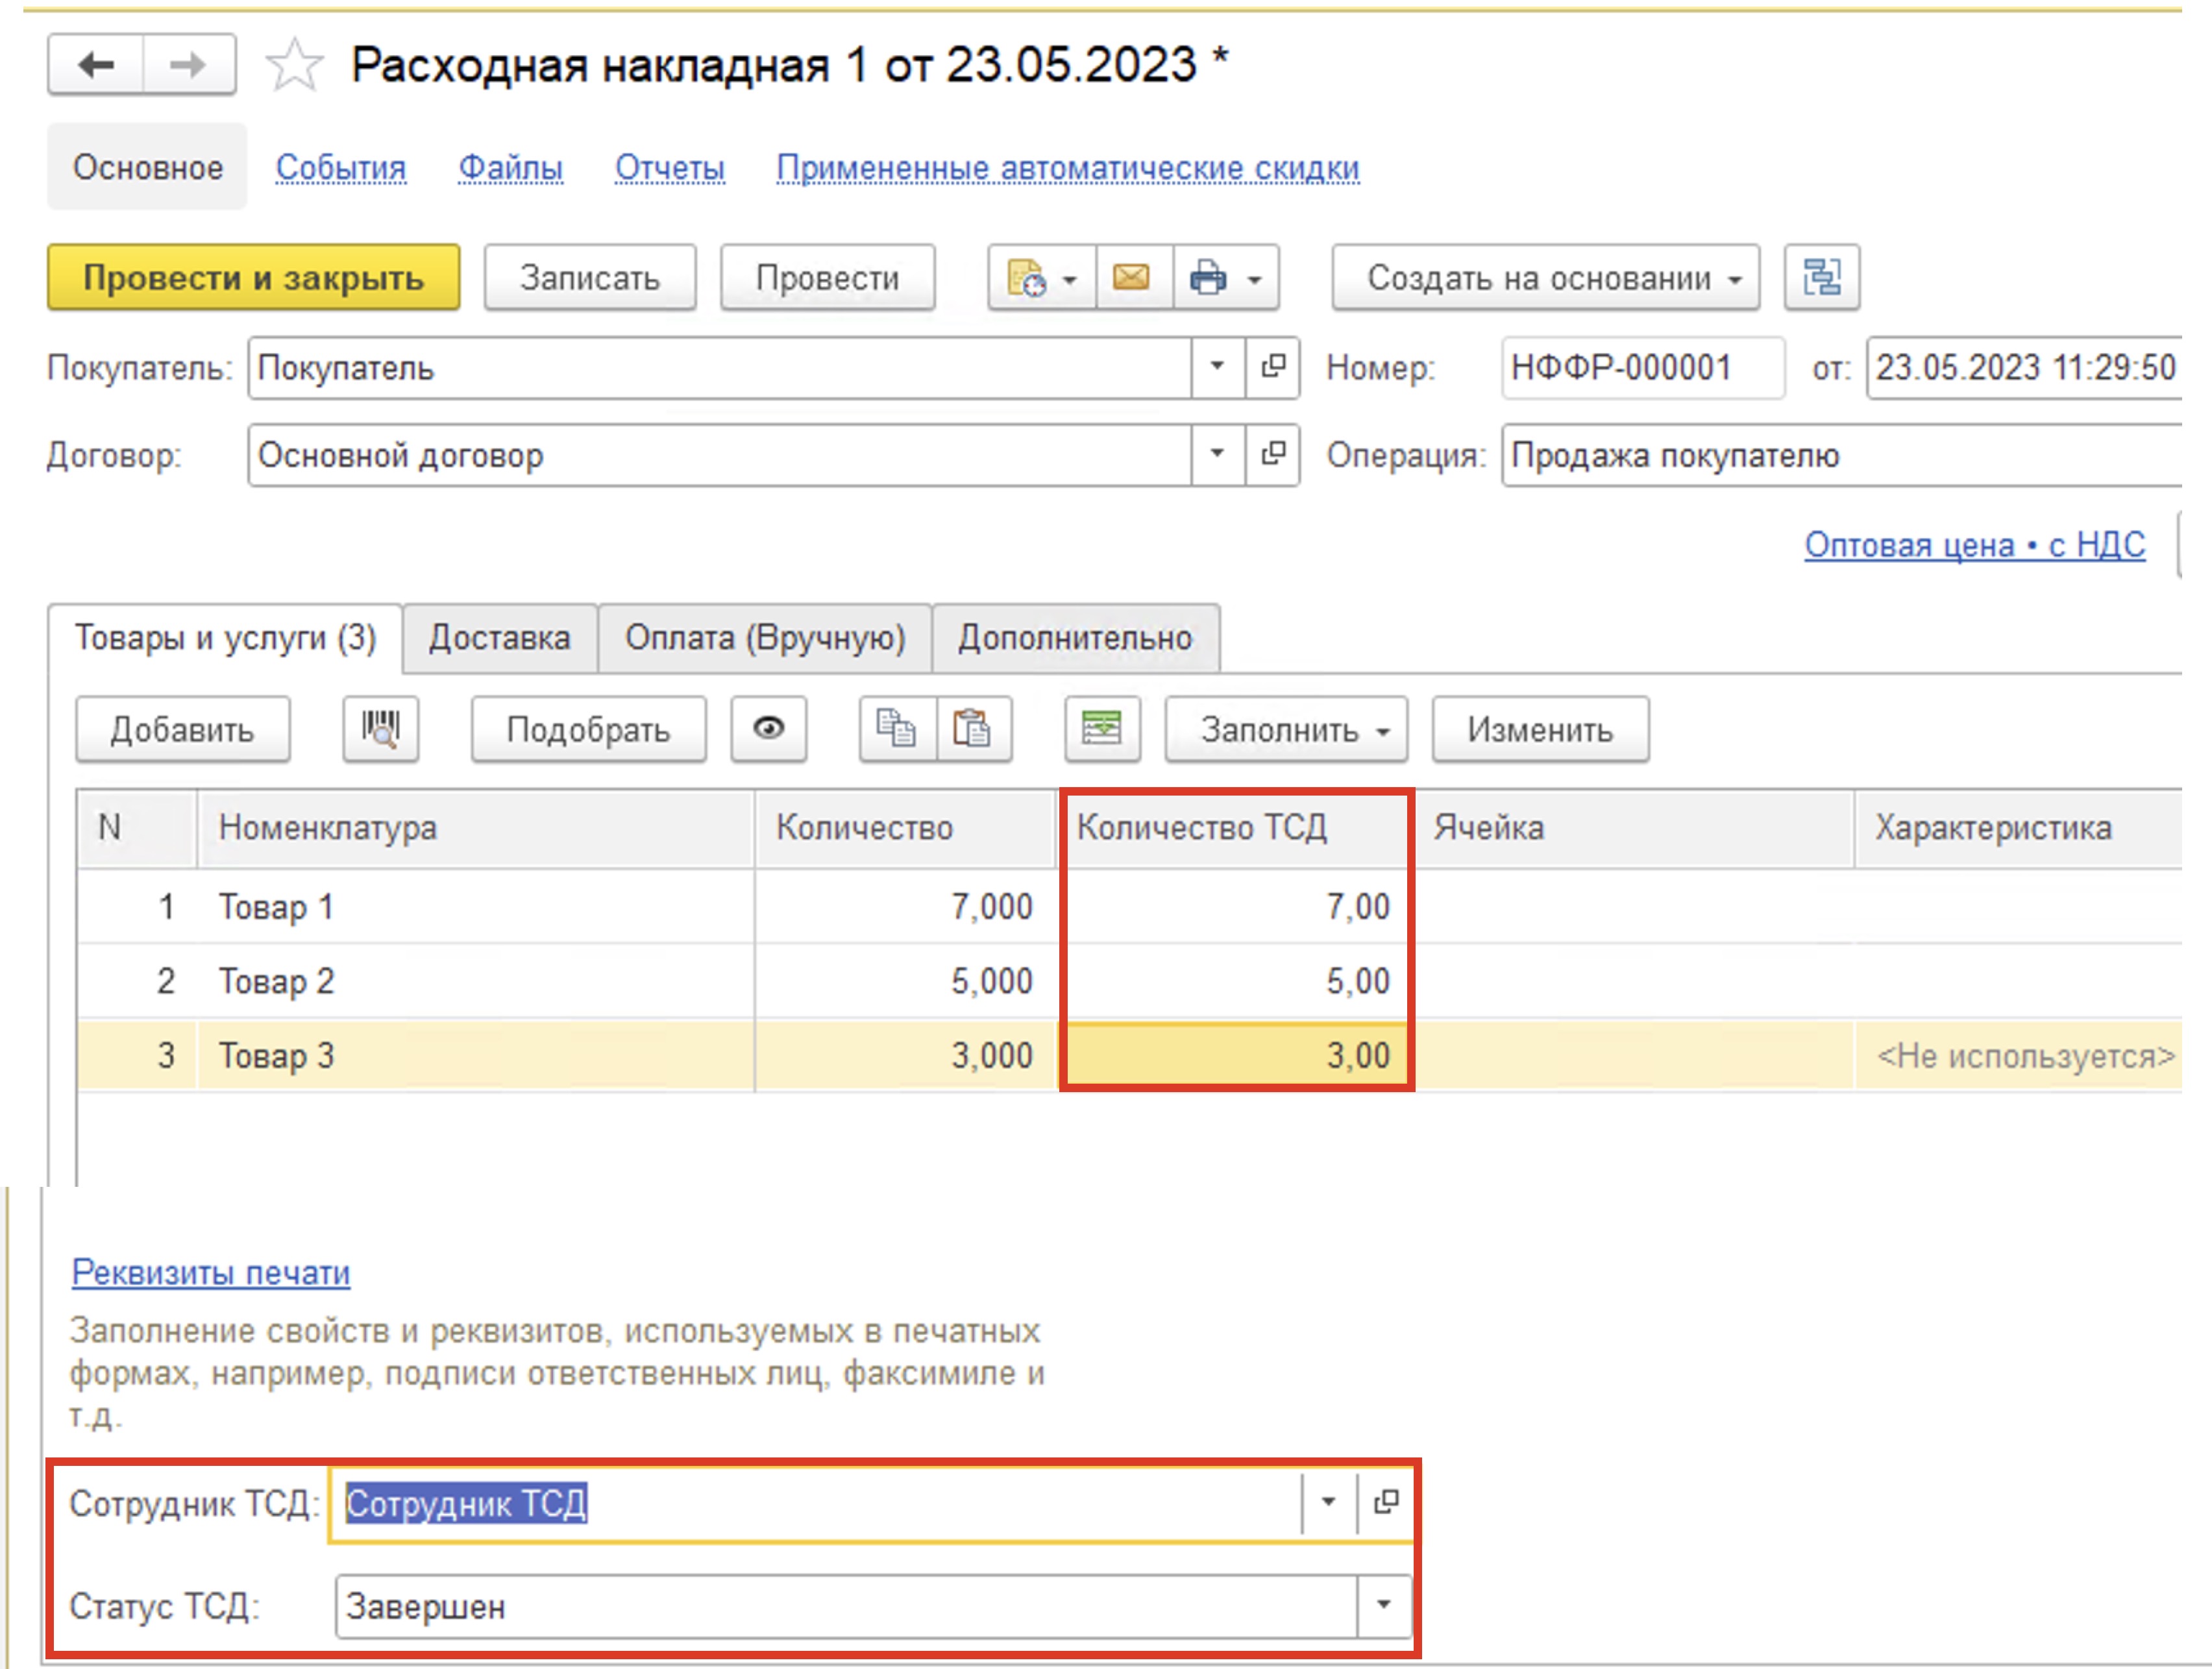Click the Характеристика column header
Screen dimensions: 2212x1669
click(x=2018, y=828)
